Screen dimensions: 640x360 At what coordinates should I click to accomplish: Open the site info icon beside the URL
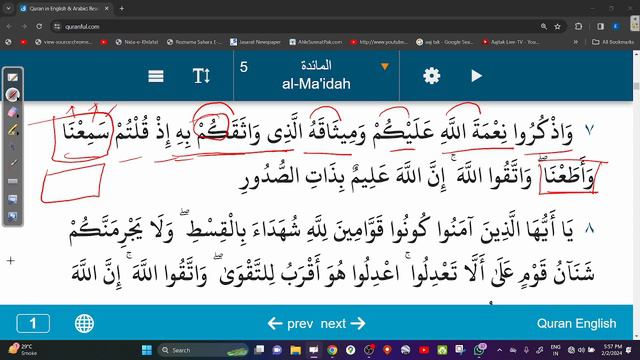click(57, 26)
